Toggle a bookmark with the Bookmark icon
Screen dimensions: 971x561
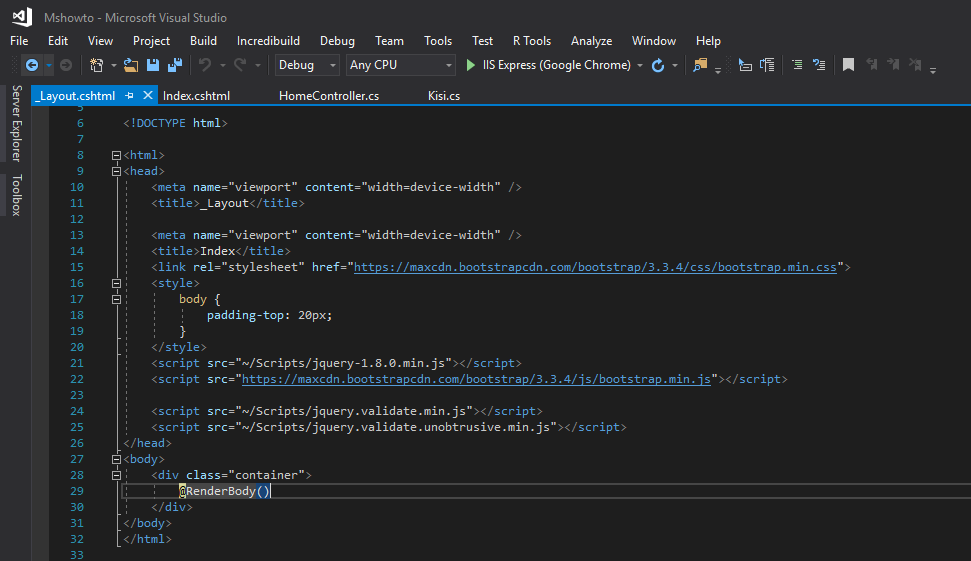[x=848, y=65]
